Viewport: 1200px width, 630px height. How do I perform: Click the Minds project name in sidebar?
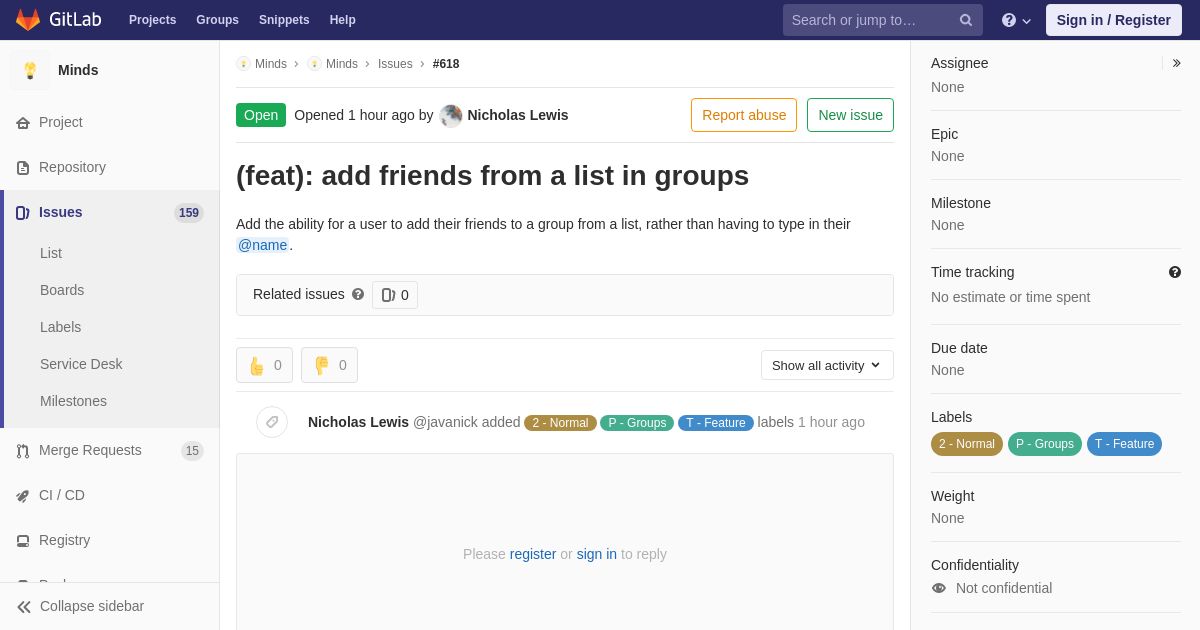tap(78, 70)
